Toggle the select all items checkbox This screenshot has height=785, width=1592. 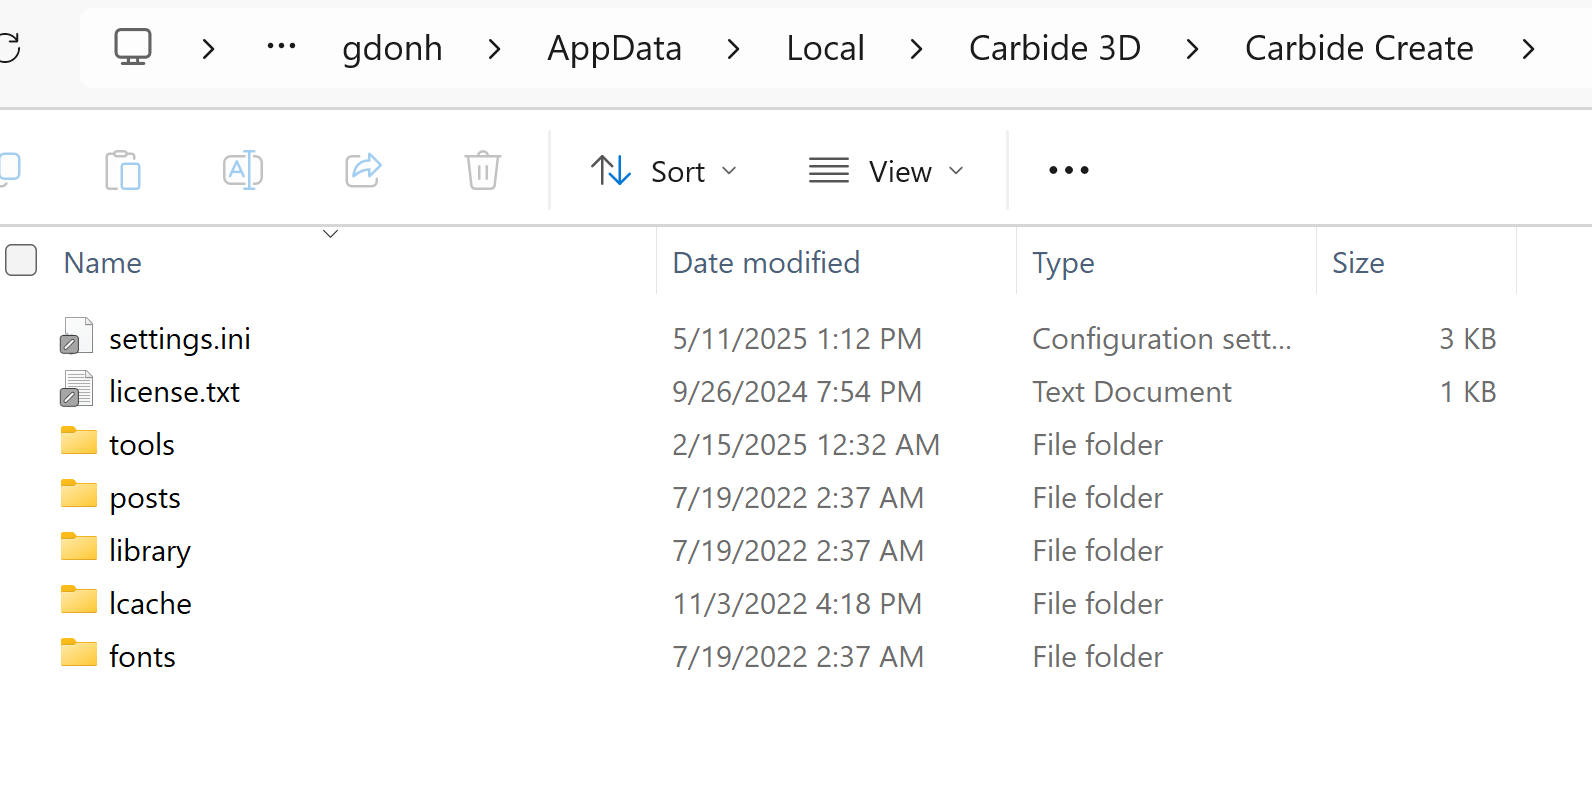click(21, 260)
